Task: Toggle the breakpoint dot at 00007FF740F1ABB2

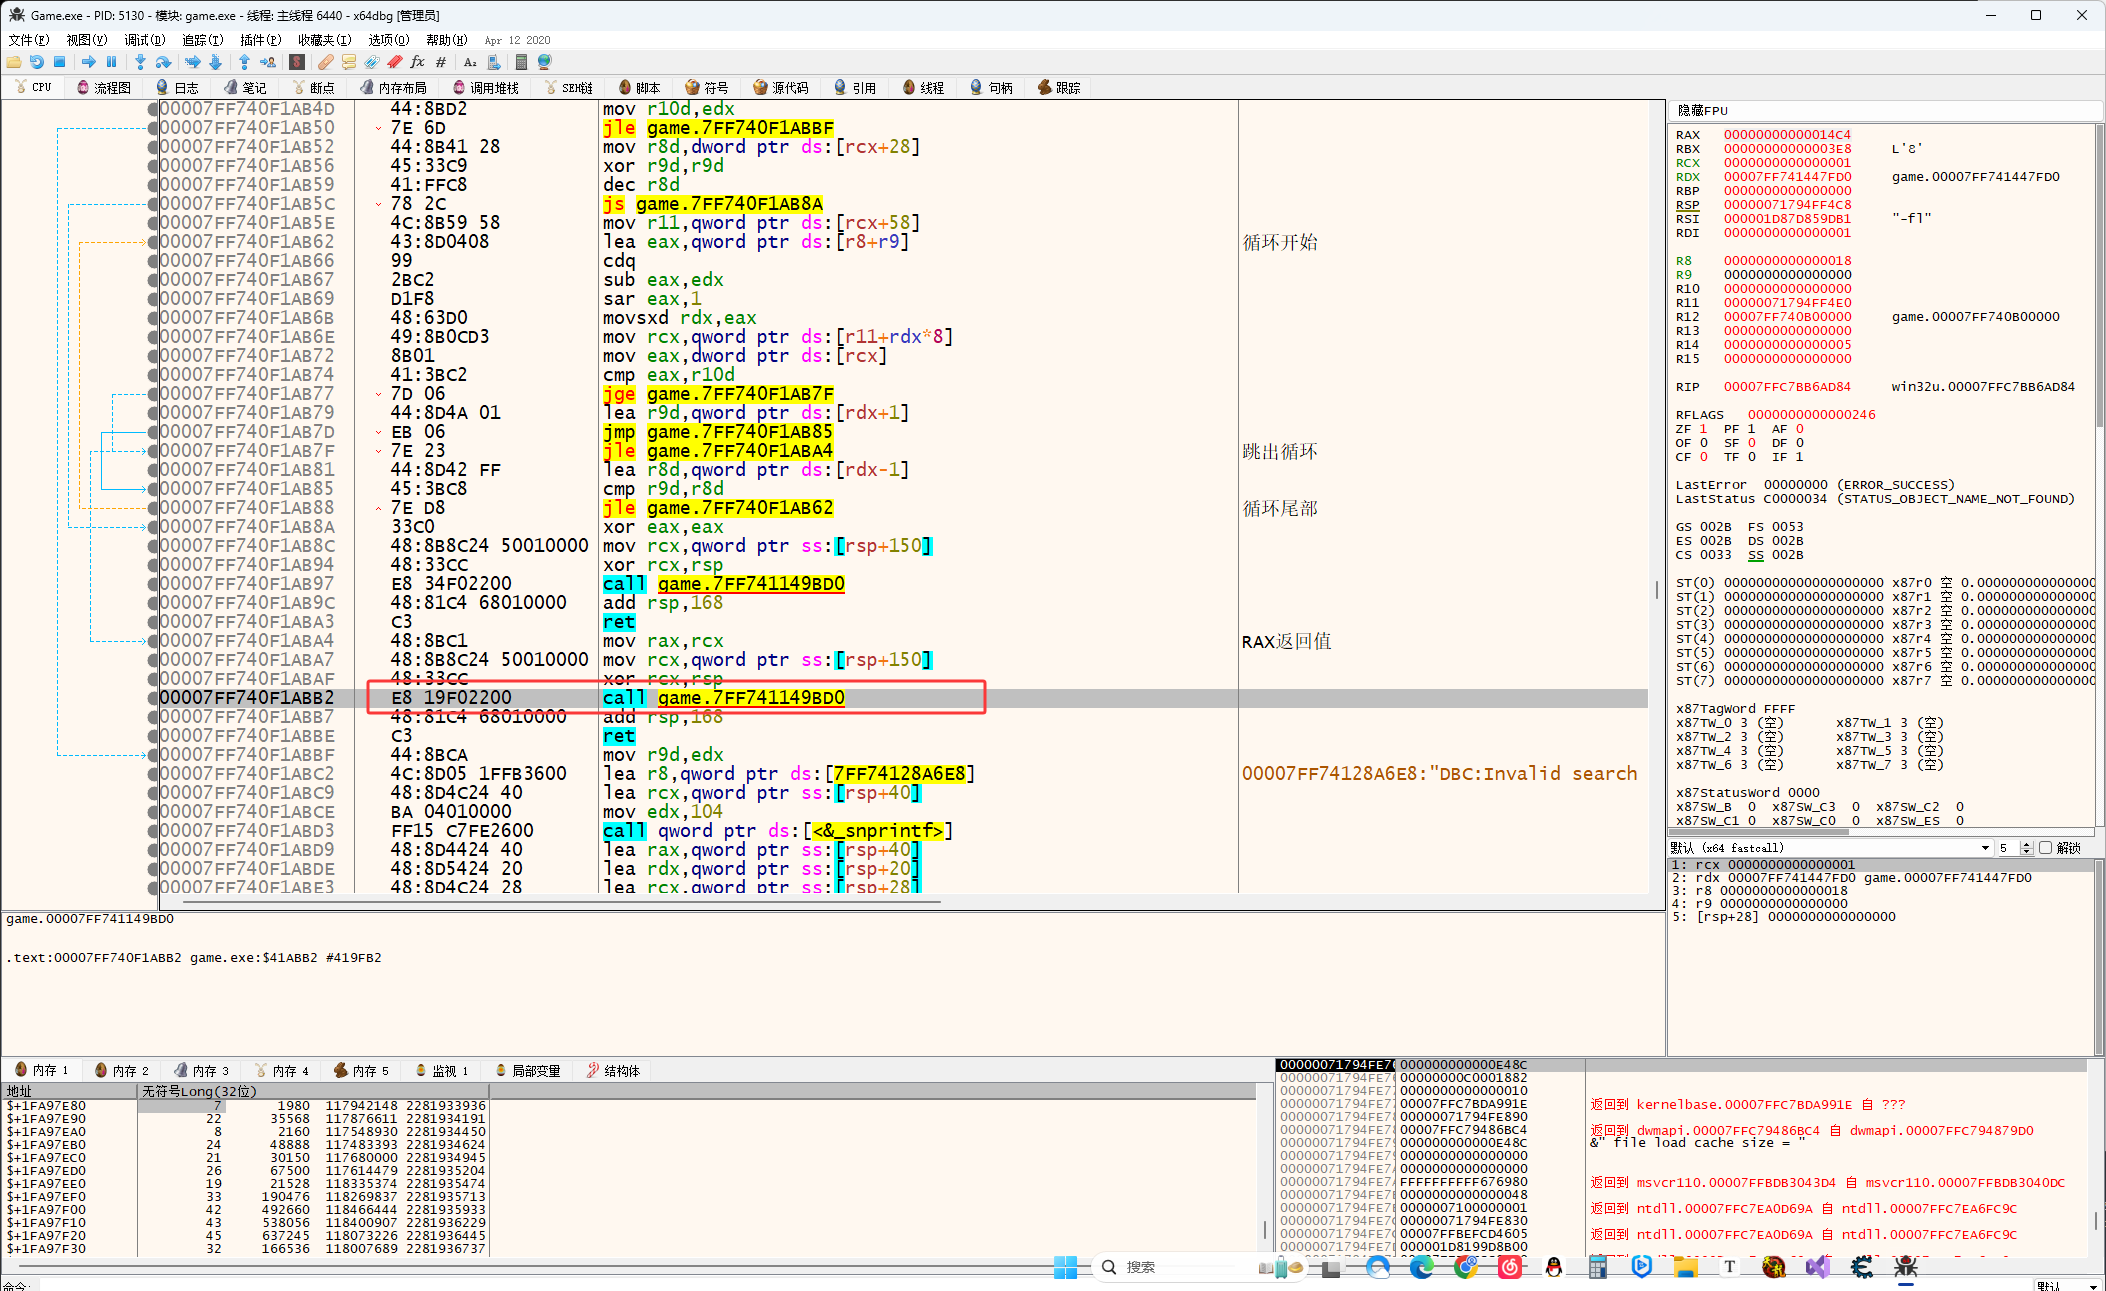Action: pos(153,698)
